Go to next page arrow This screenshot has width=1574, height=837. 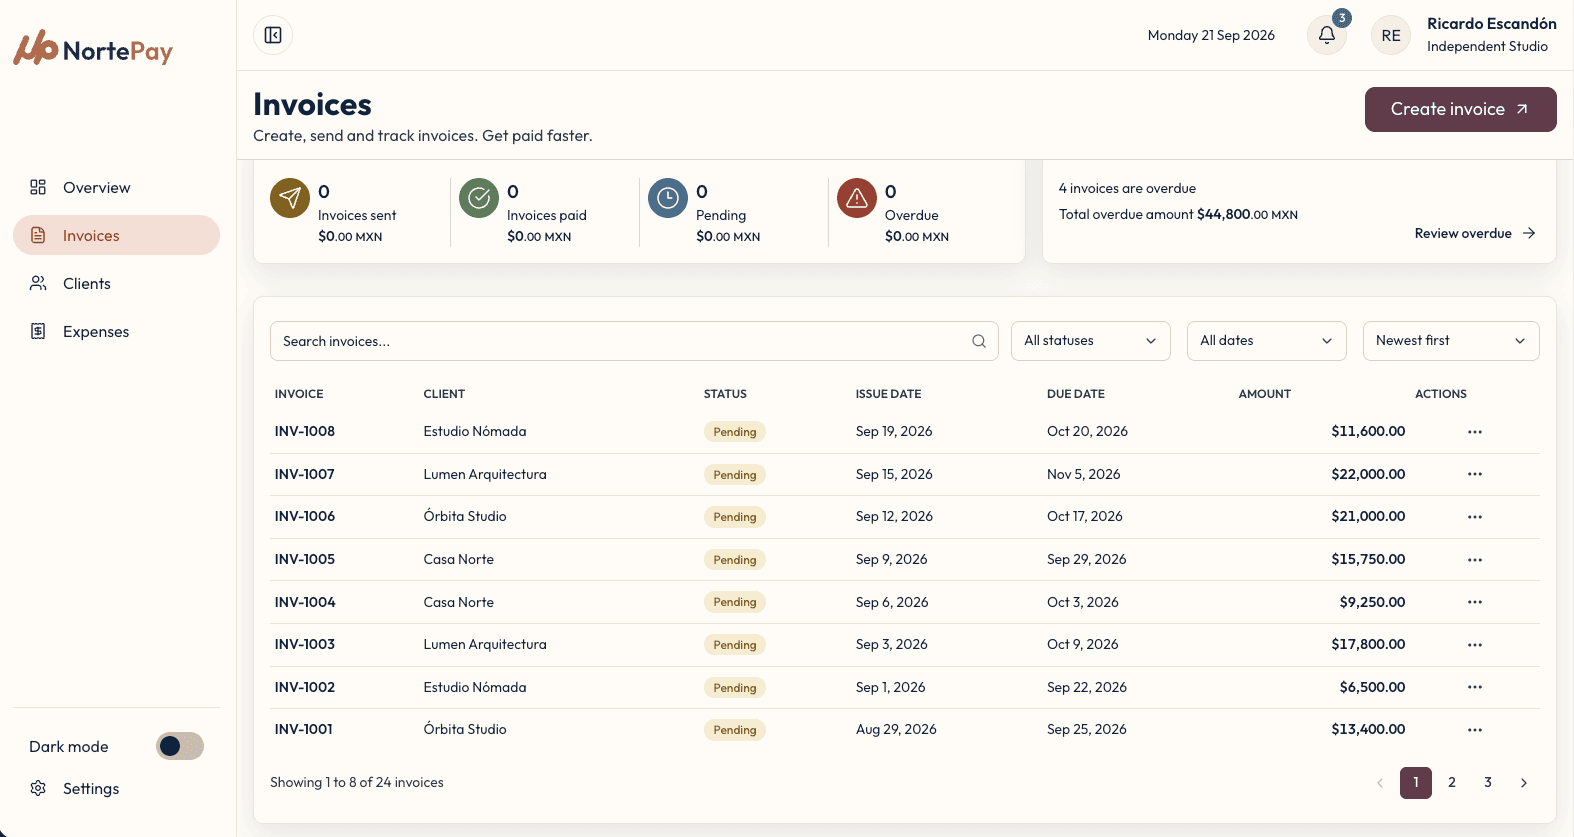pyautogui.click(x=1524, y=783)
